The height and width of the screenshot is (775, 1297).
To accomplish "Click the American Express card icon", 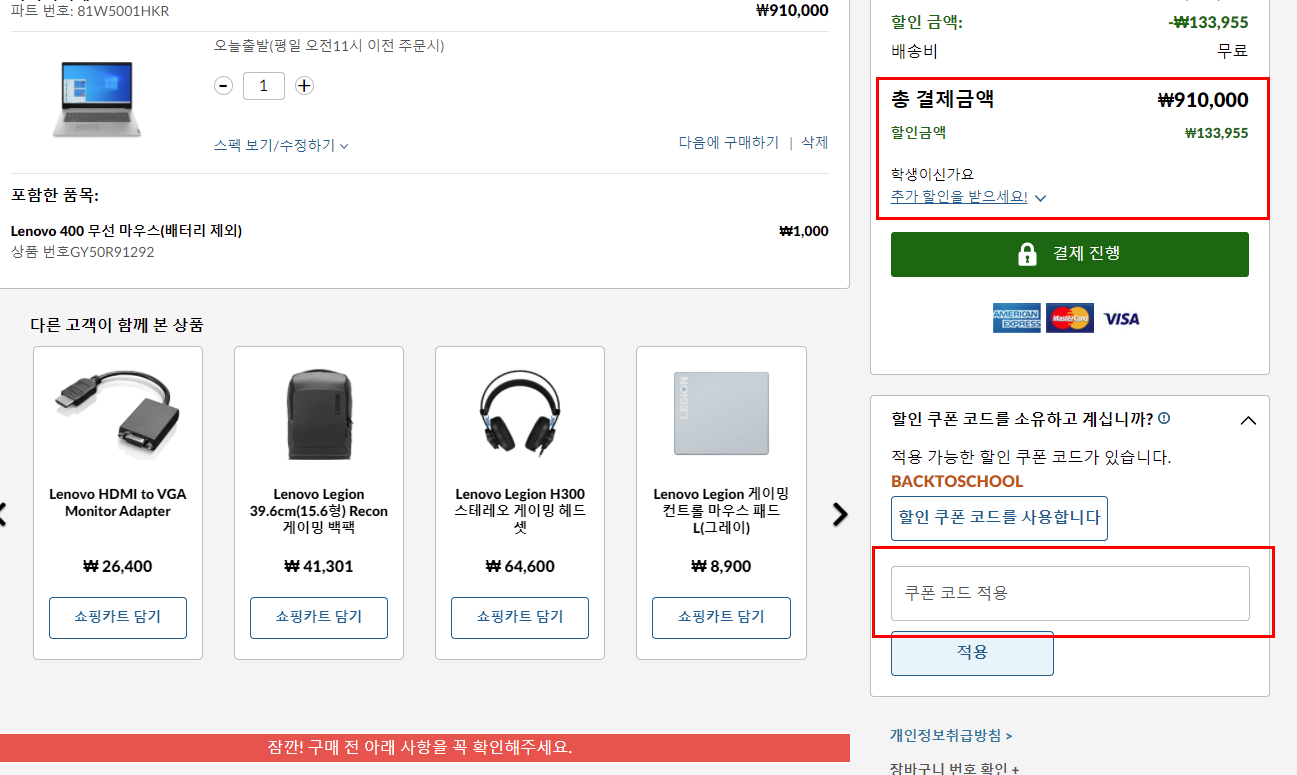I will click(x=1016, y=318).
